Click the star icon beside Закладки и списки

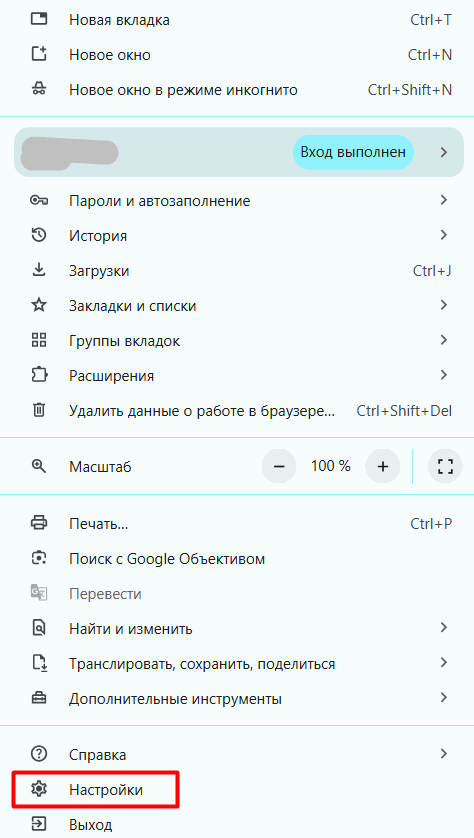click(39, 306)
